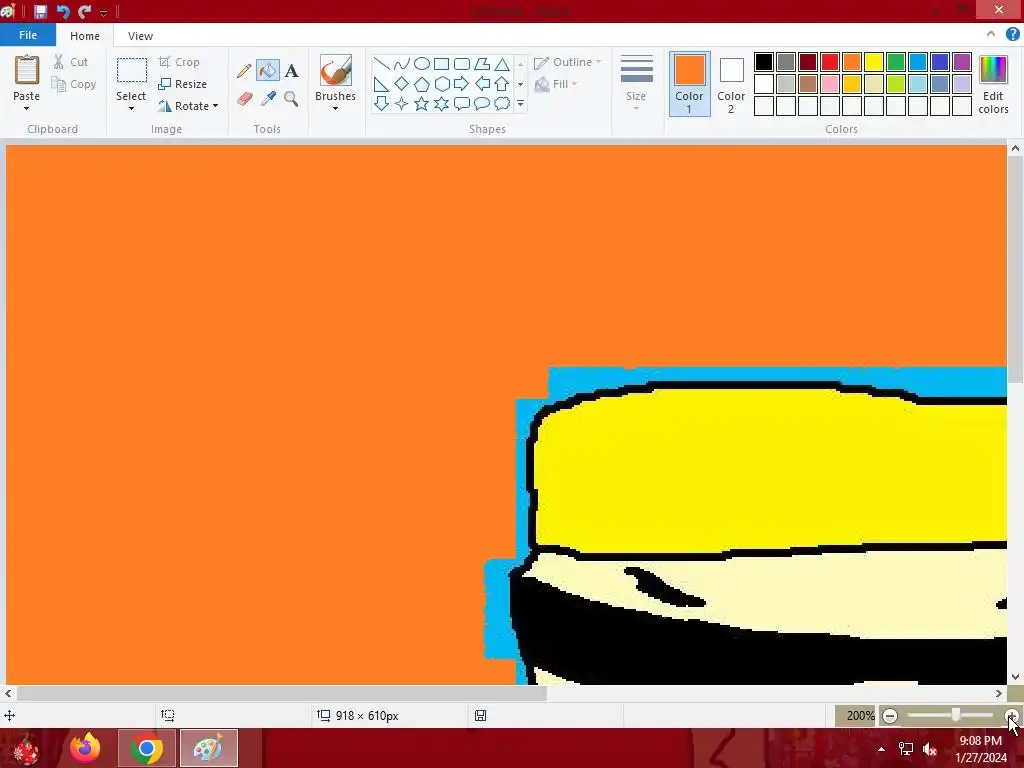Viewport: 1024px width, 768px height.
Task: Open Customize Quick Access Toolbar dropdown
Action: pyautogui.click(x=103, y=12)
